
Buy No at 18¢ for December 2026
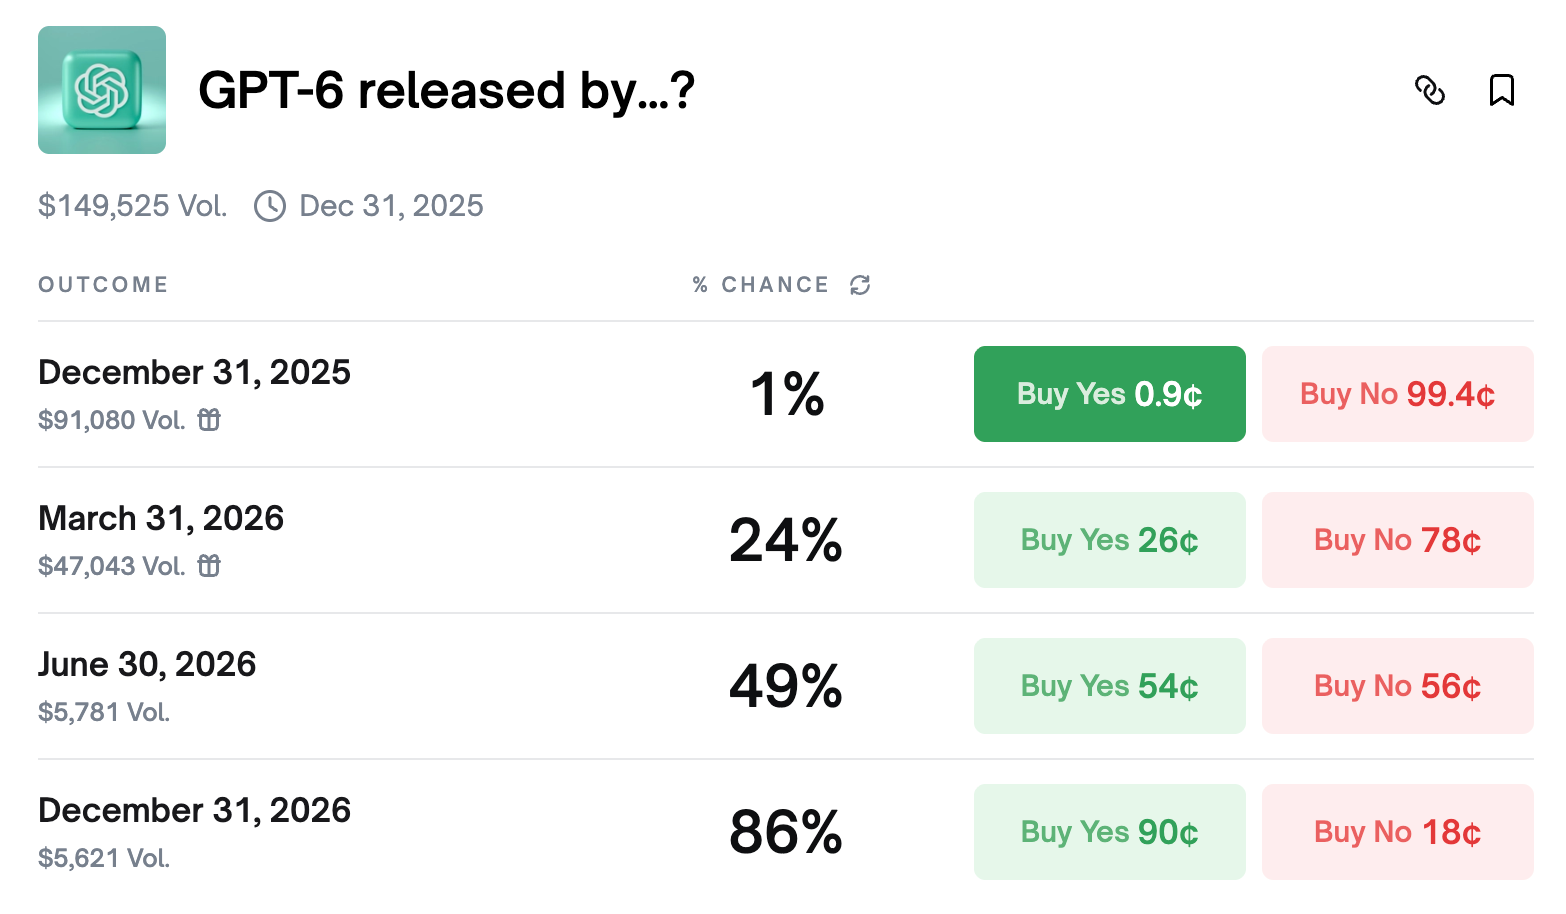click(x=1397, y=832)
